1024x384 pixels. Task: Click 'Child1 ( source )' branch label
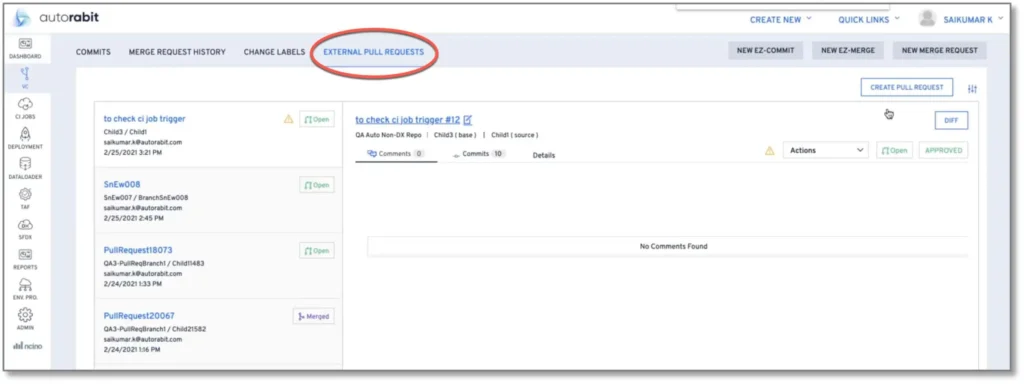[515, 135]
